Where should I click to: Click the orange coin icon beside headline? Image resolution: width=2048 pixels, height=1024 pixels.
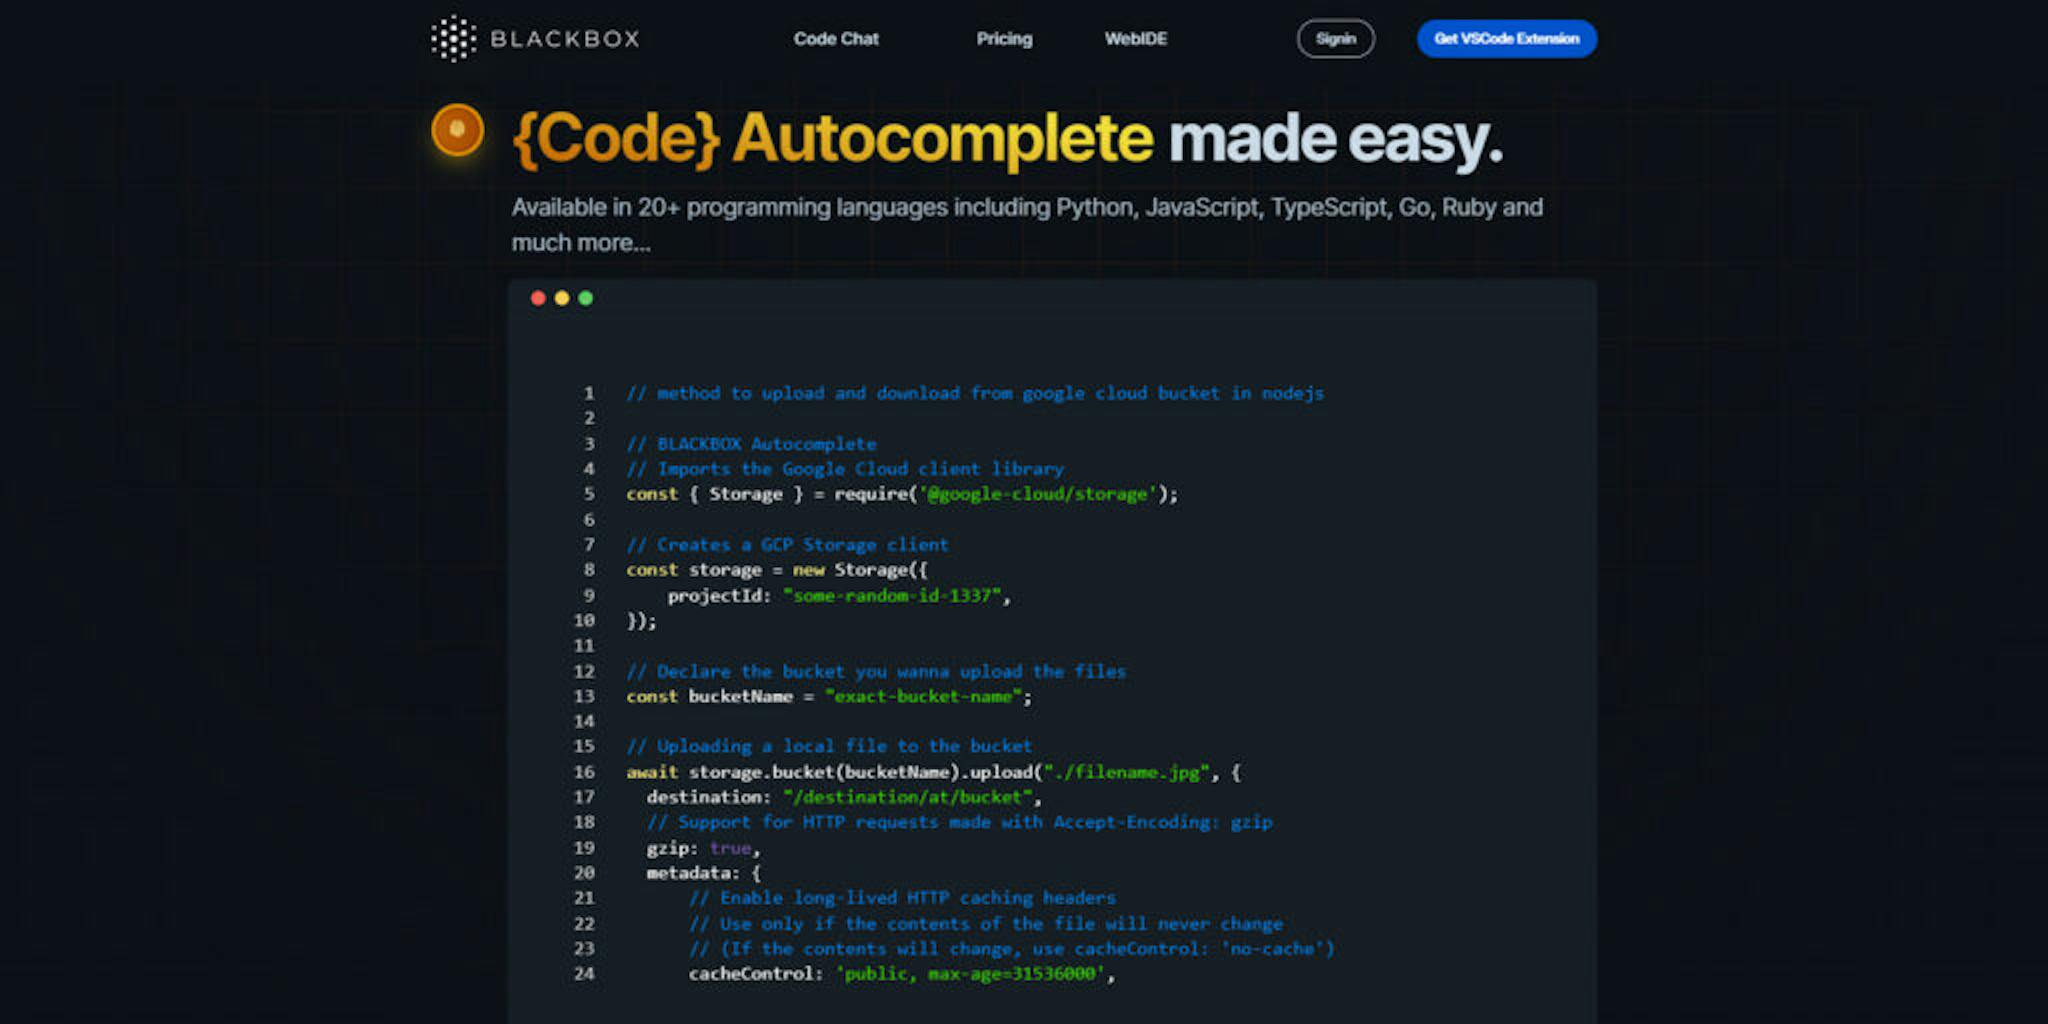coord(458,130)
